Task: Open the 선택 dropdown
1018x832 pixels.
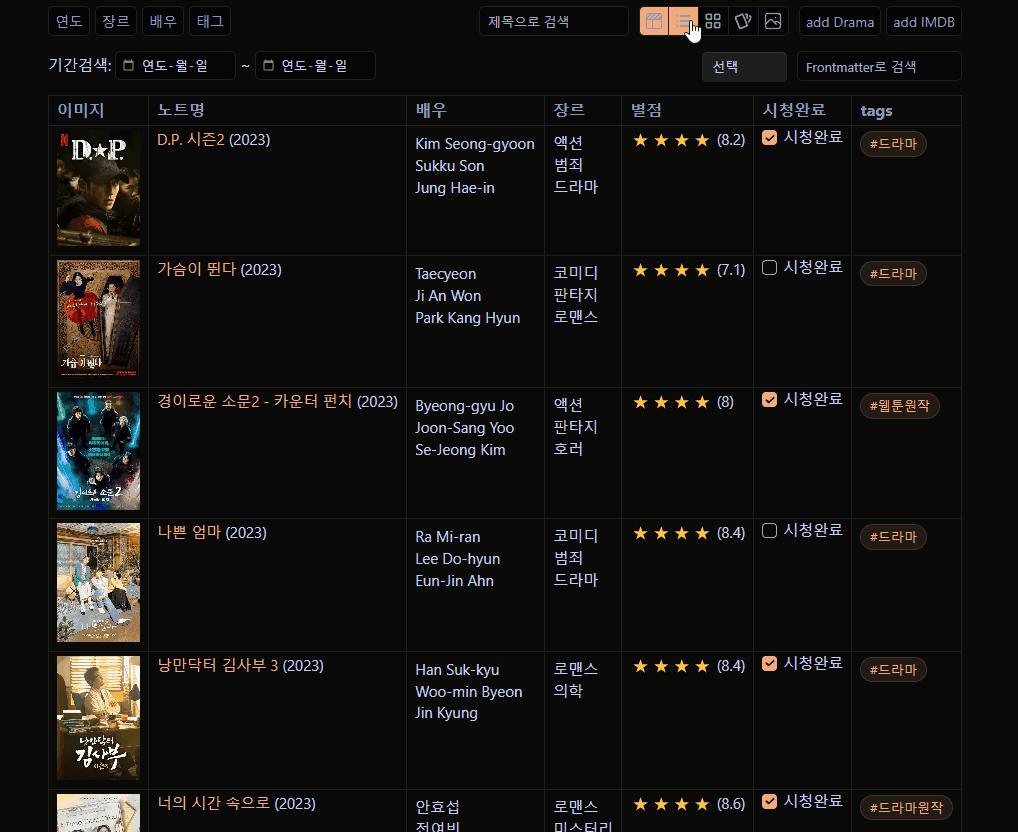Action: tap(744, 67)
